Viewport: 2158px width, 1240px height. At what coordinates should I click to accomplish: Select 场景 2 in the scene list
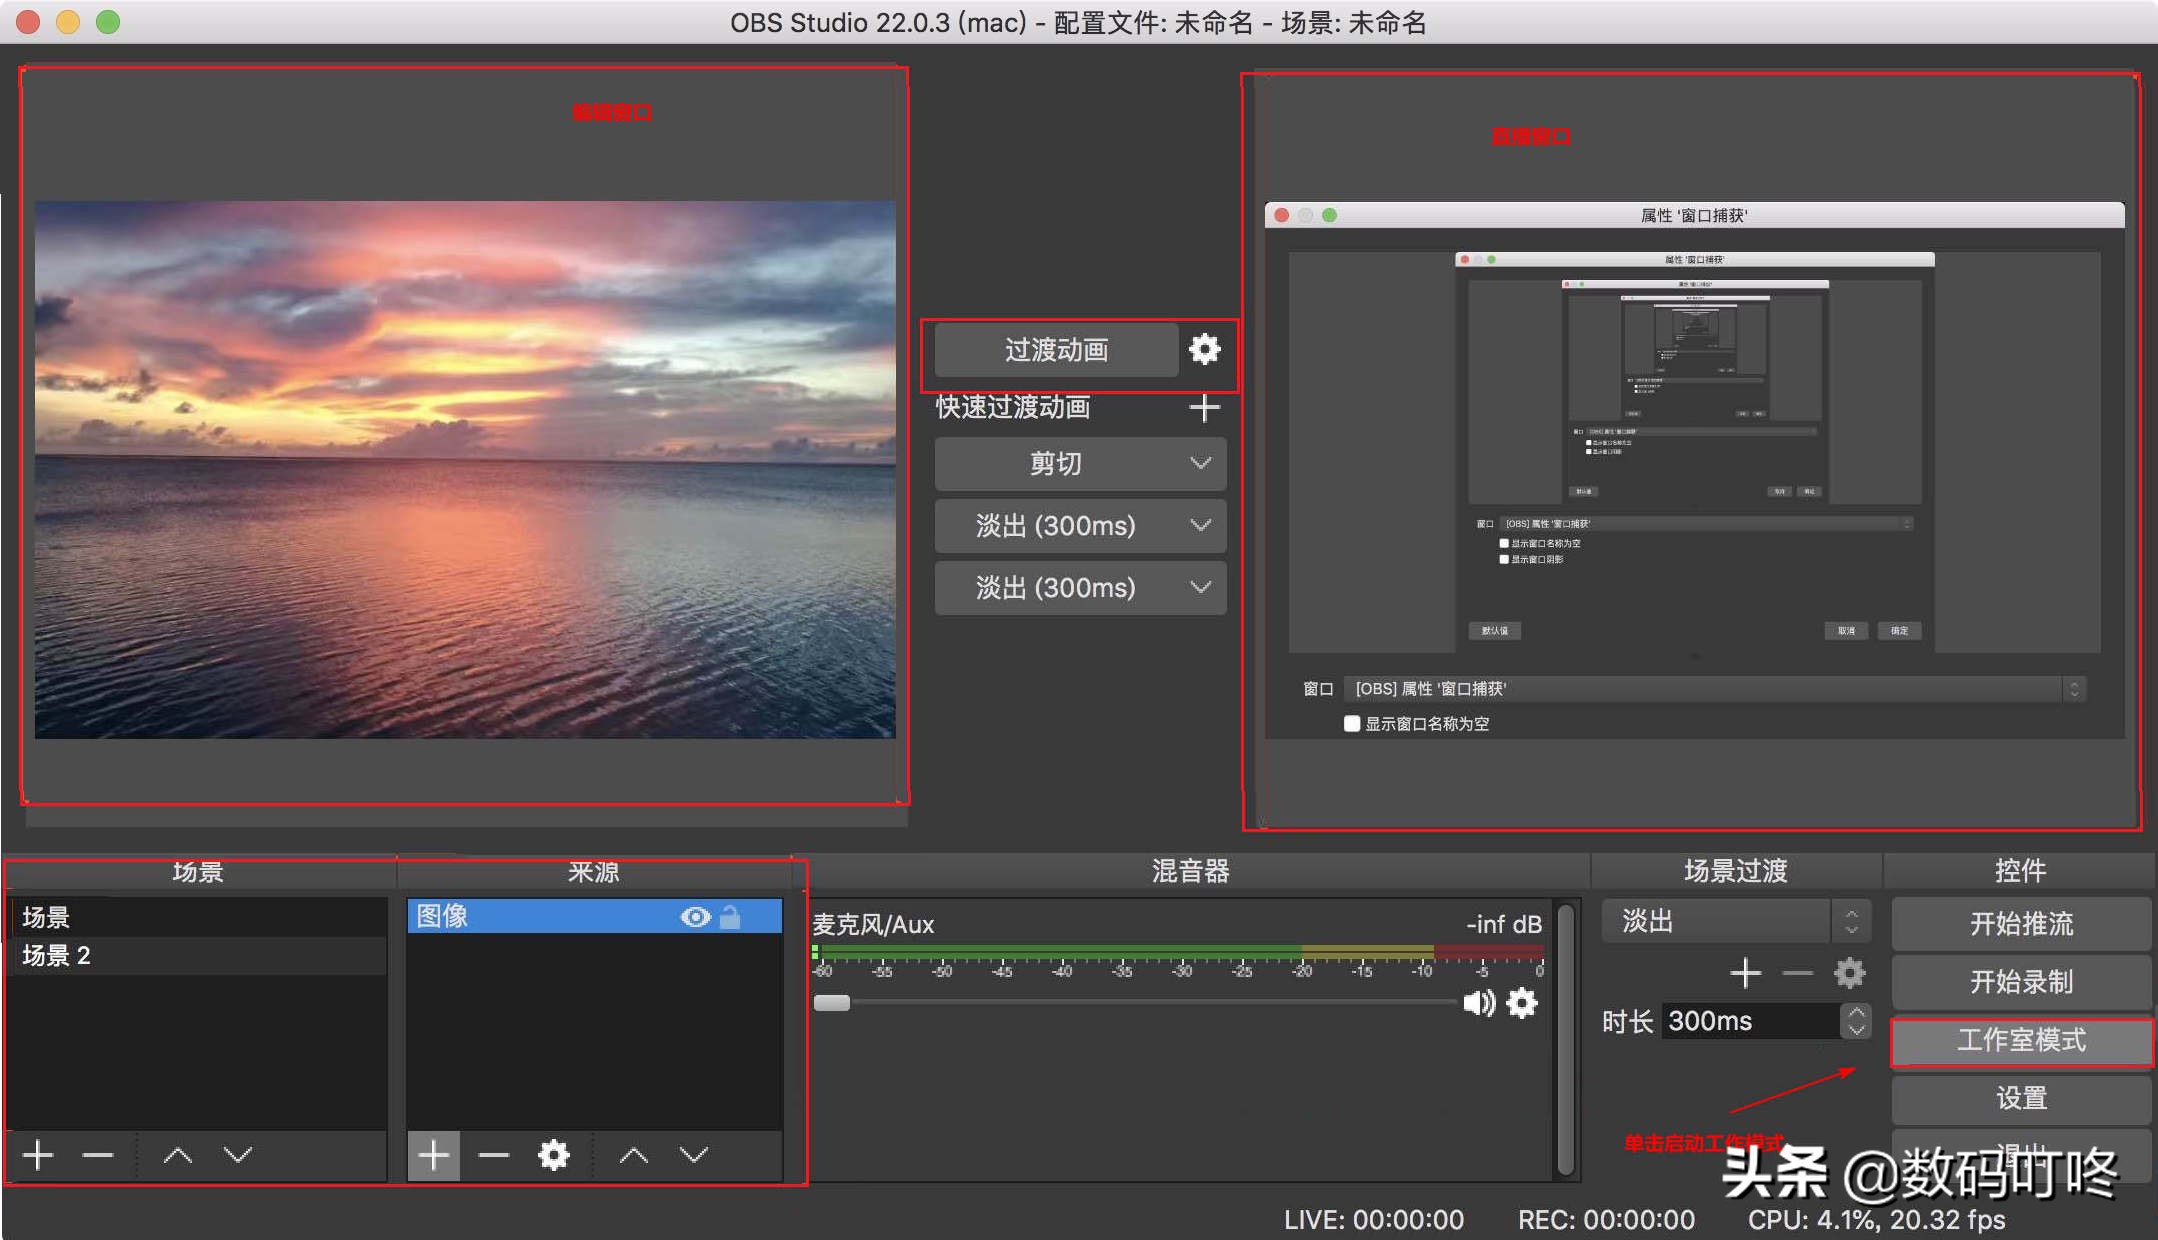(x=55, y=956)
